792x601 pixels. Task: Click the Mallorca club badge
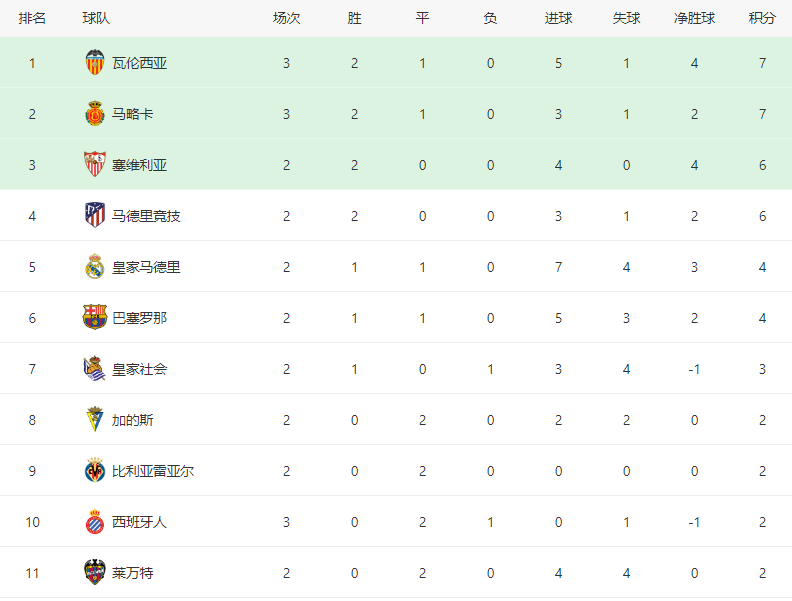94,114
